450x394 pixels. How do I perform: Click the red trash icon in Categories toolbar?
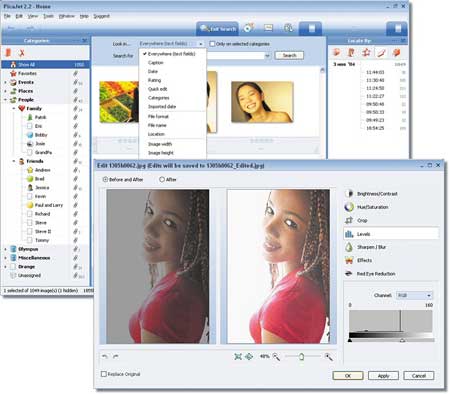(x=9, y=53)
